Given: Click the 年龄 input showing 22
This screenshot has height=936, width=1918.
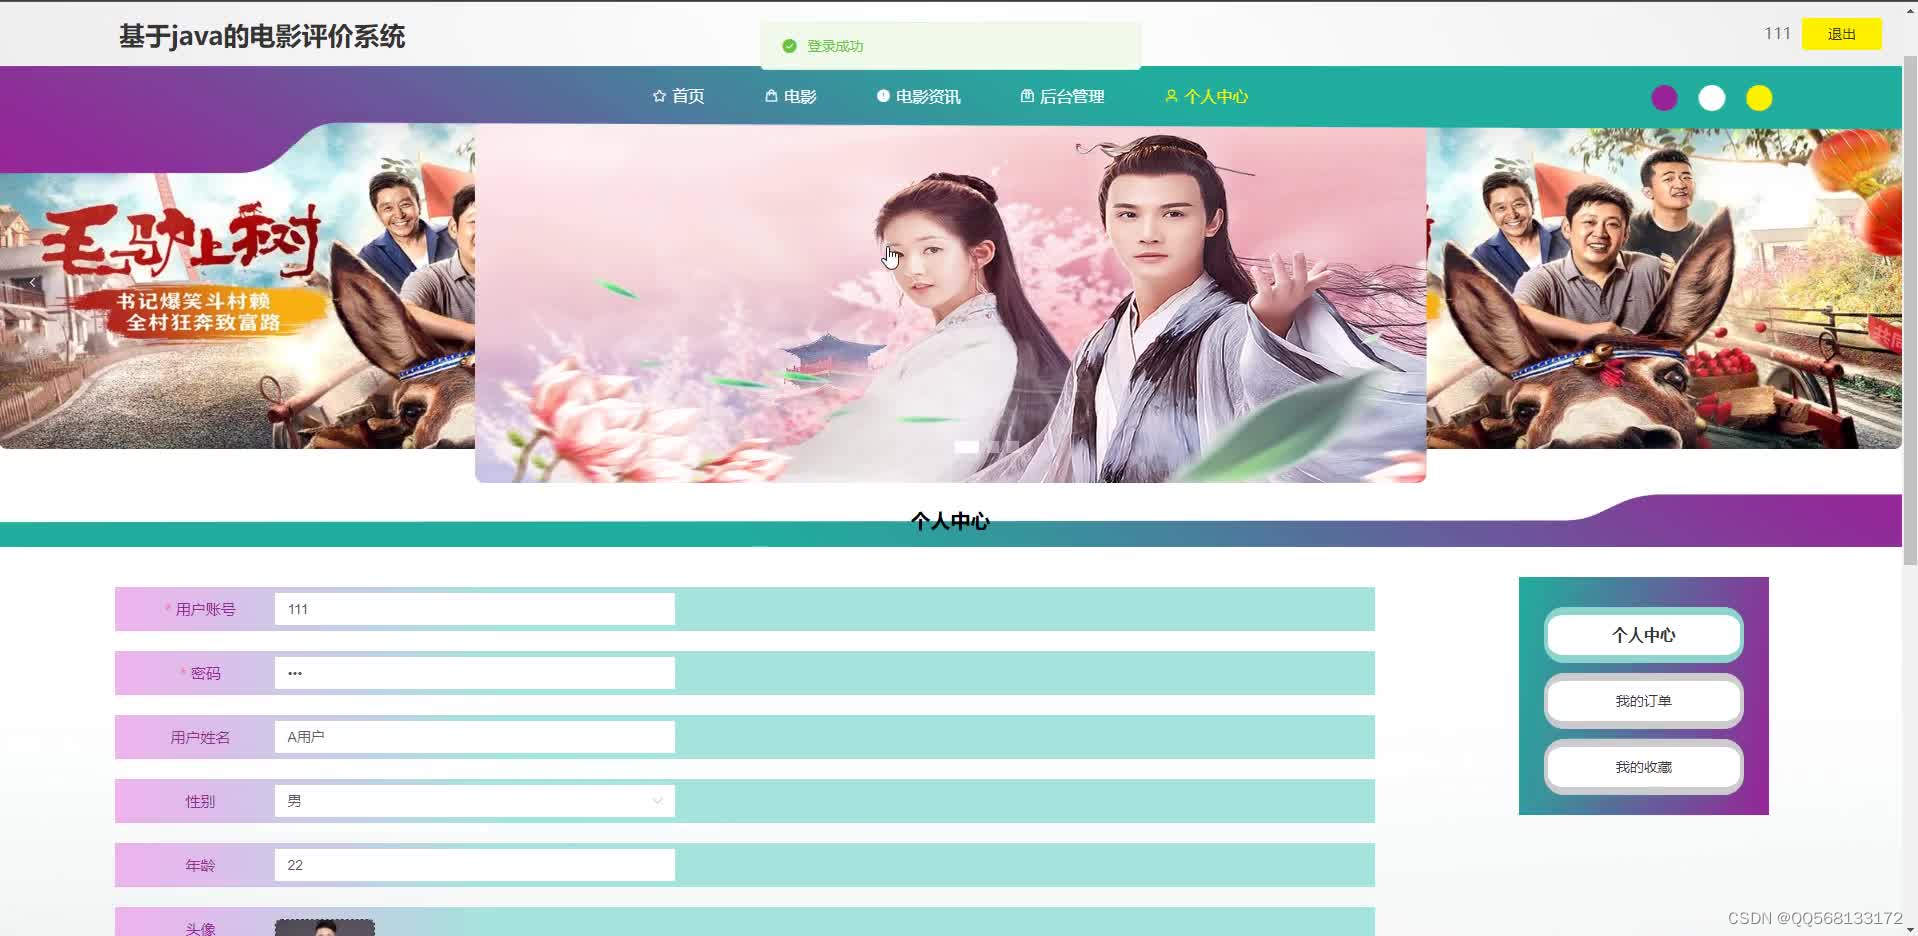Looking at the screenshot, I should (474, 865).
